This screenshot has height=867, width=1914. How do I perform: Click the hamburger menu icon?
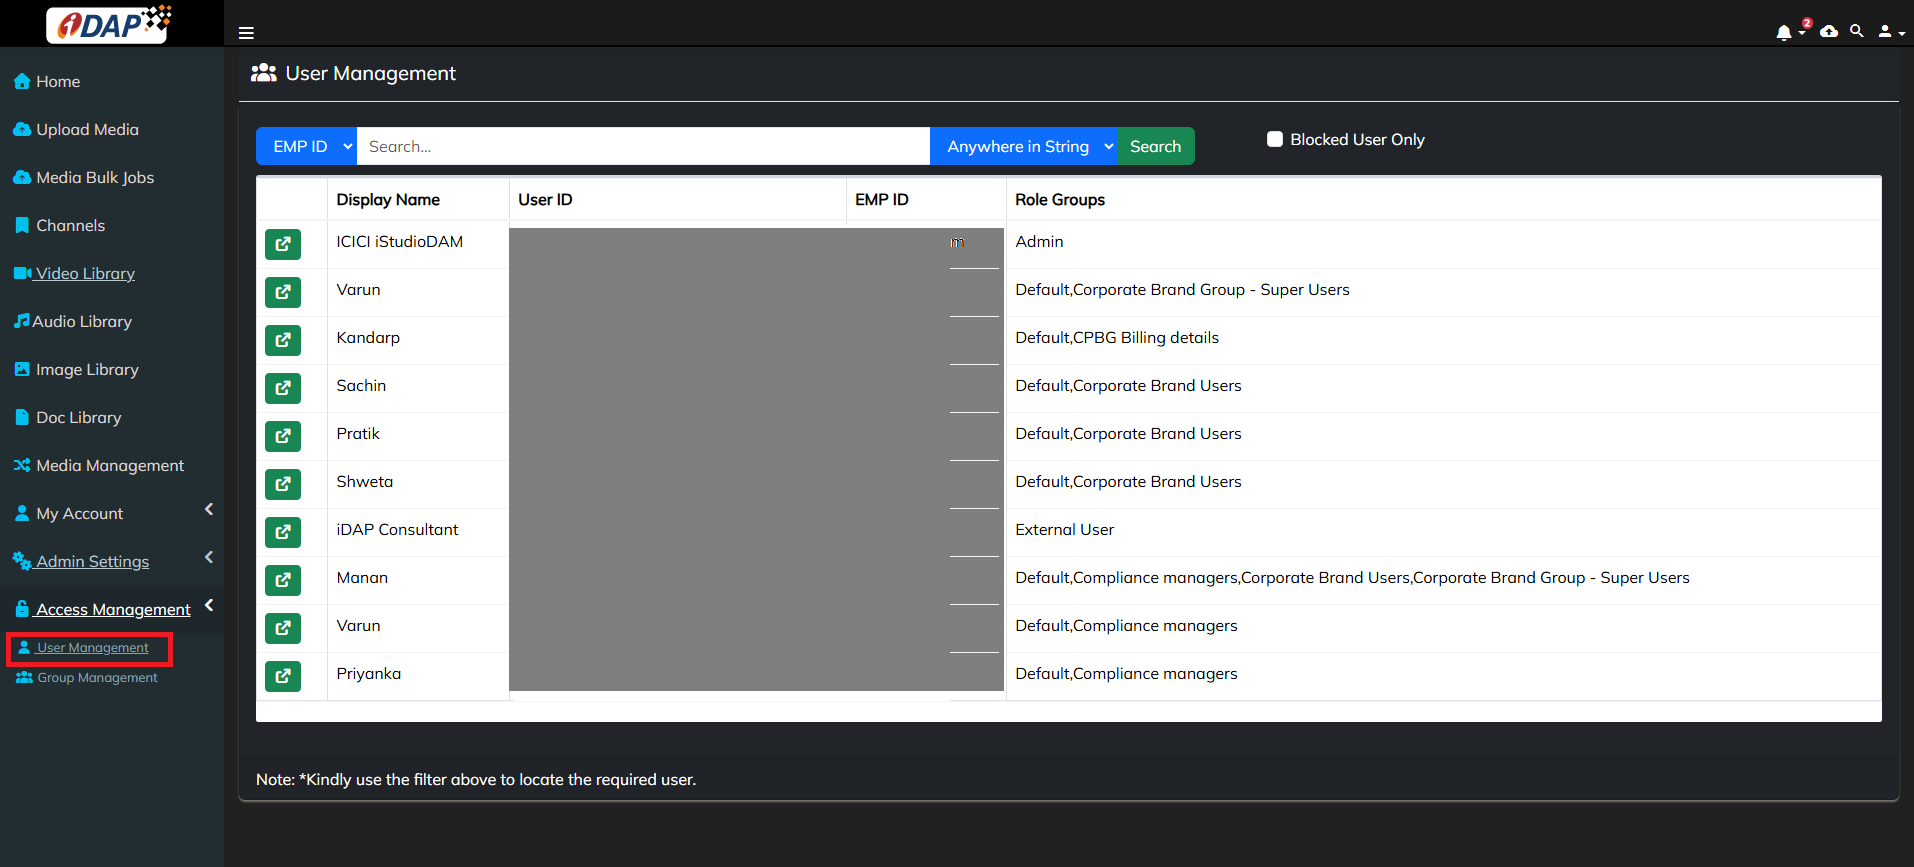pyautogui.click(x=246, y=33)
